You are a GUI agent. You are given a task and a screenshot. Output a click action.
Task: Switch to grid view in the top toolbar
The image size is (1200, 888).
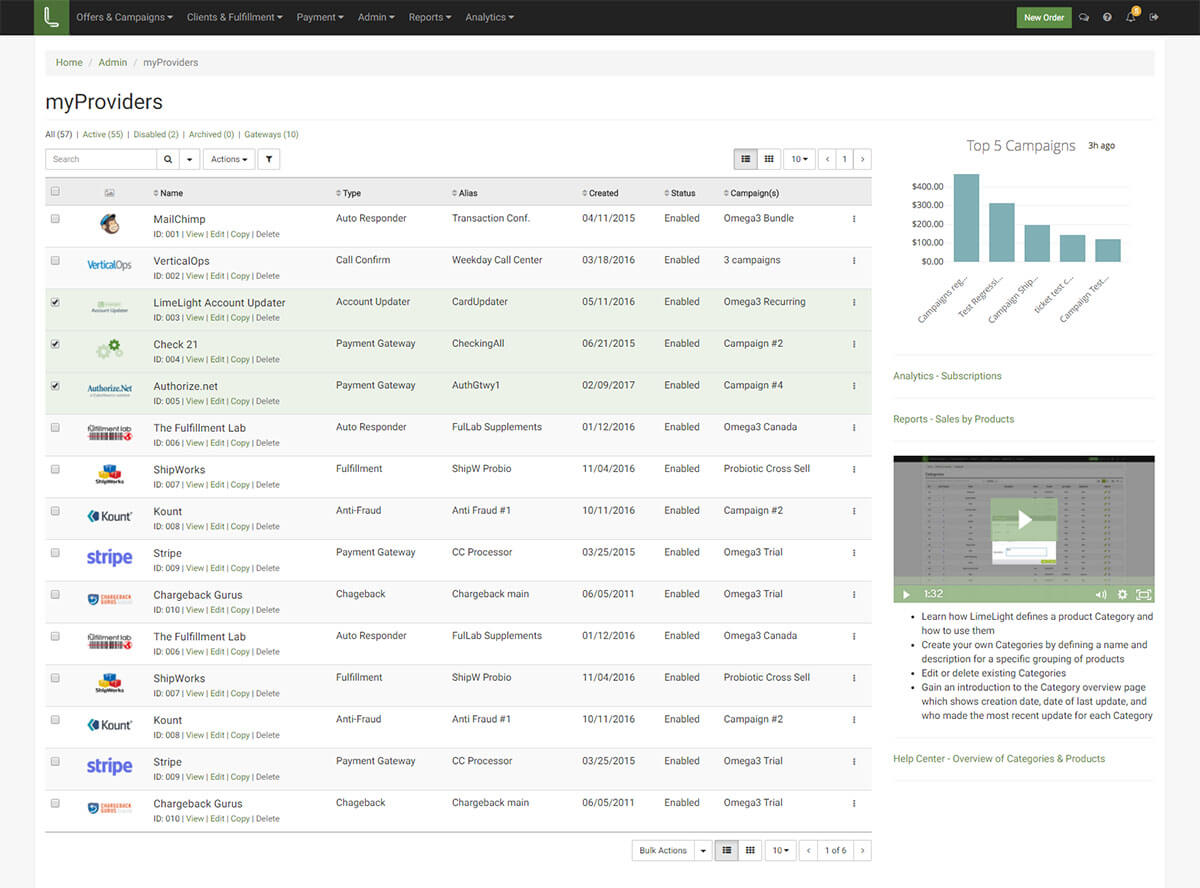769,159
